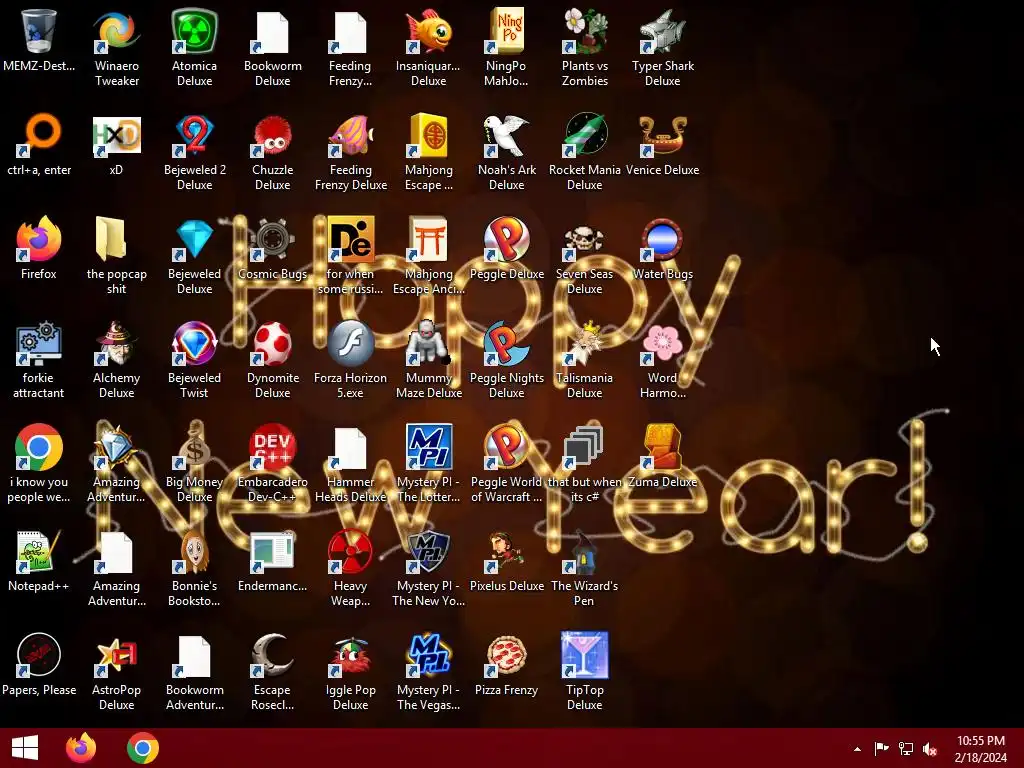Select Word Harmo... flower icon
This screenshot has height=768, width=1024.
662,343
